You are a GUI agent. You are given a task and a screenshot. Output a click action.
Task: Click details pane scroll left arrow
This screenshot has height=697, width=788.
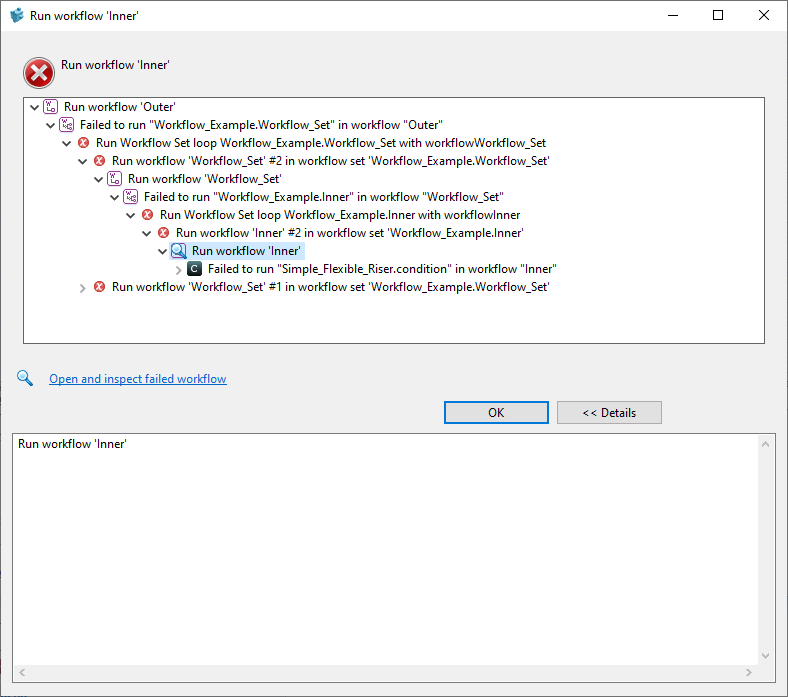(22, 672)
